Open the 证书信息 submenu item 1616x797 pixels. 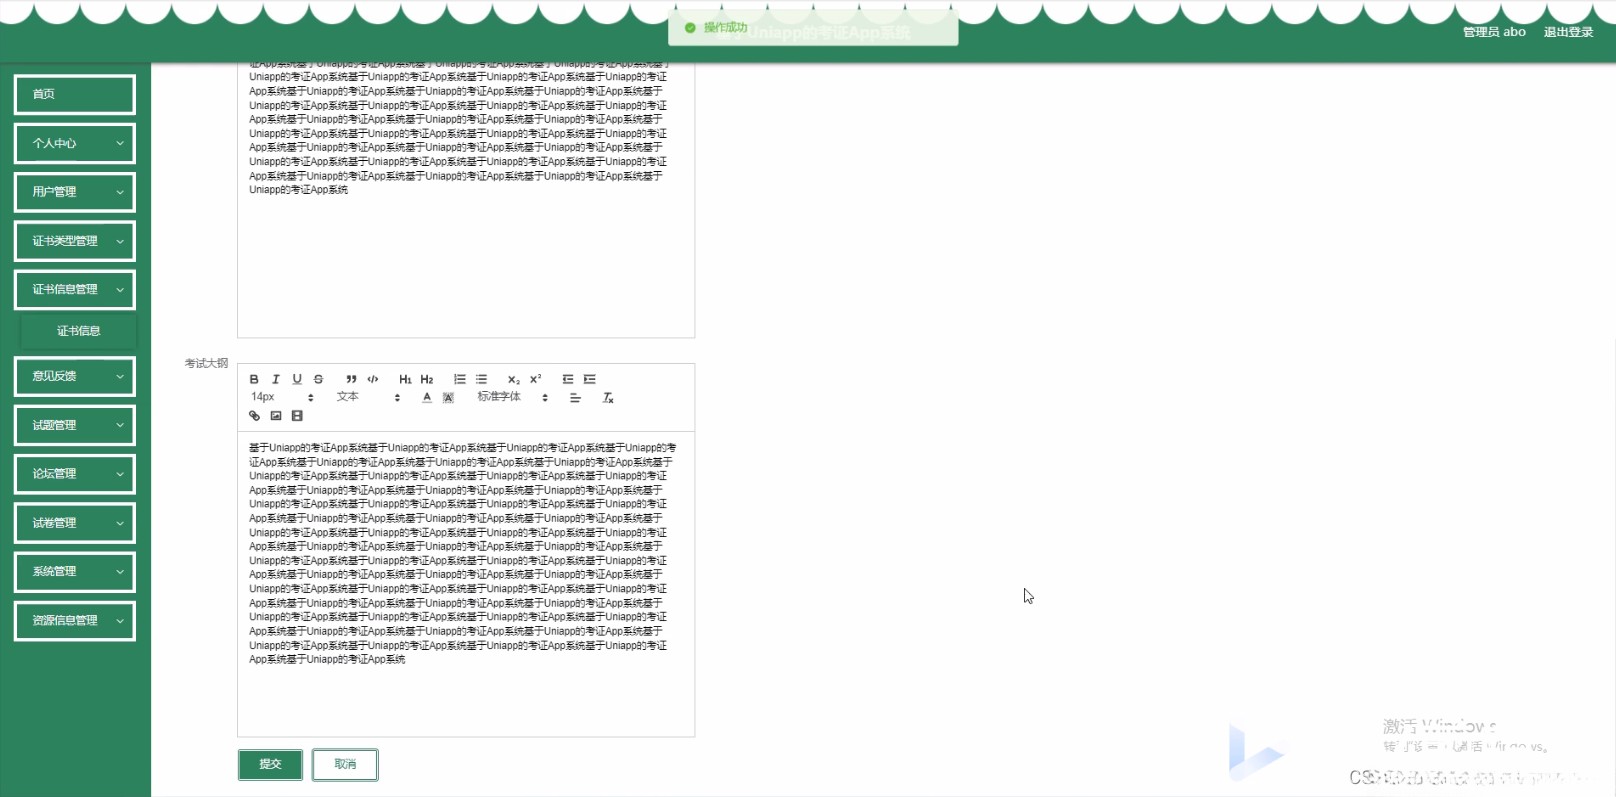click(x=78, y=331)
